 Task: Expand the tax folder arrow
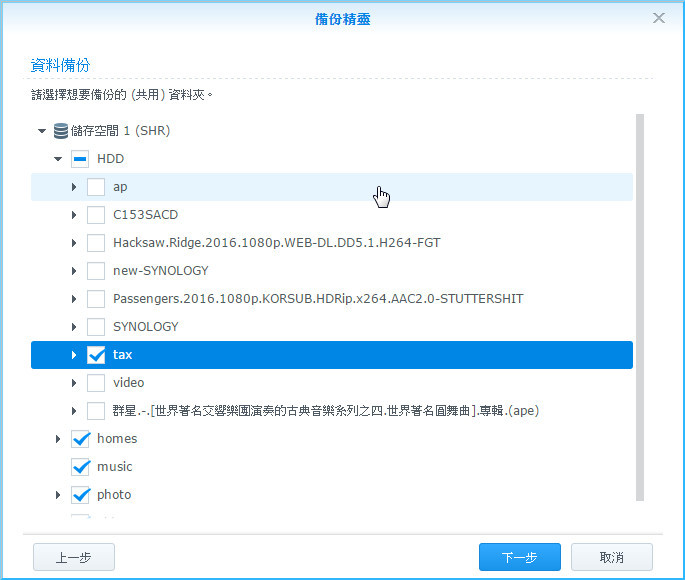tap(74, 355)
